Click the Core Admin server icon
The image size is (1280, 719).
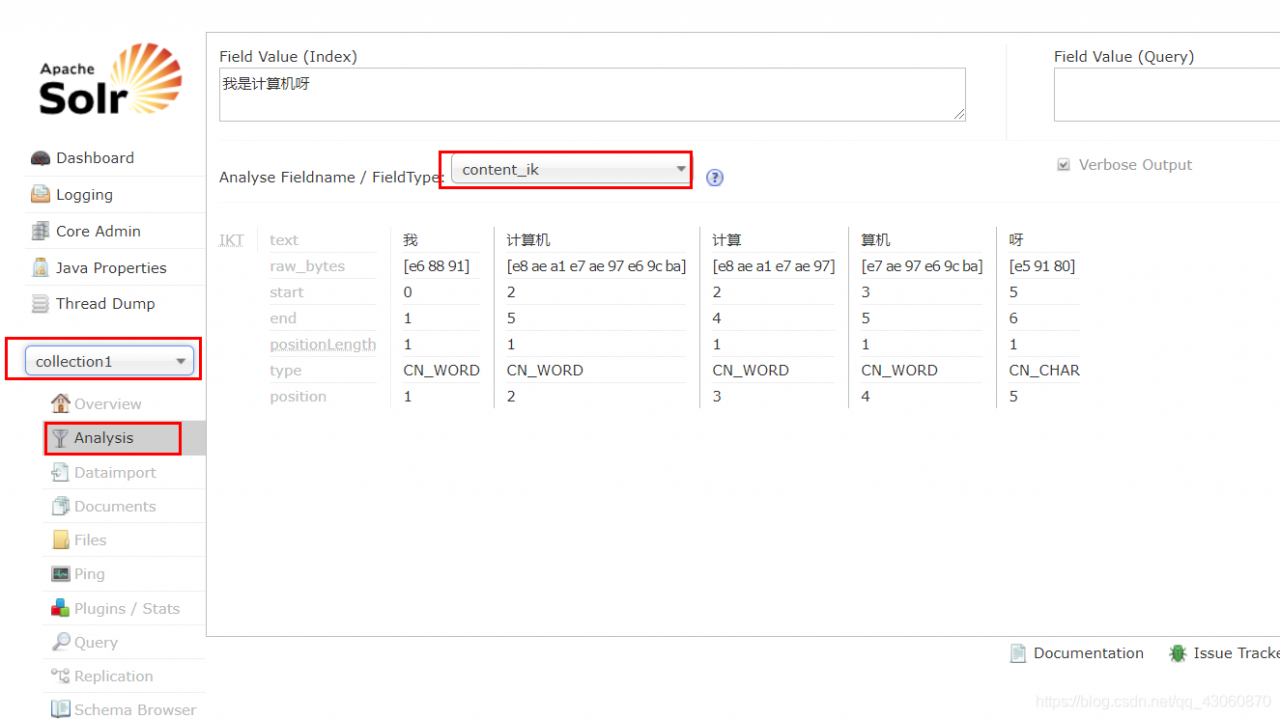point(40,231)
